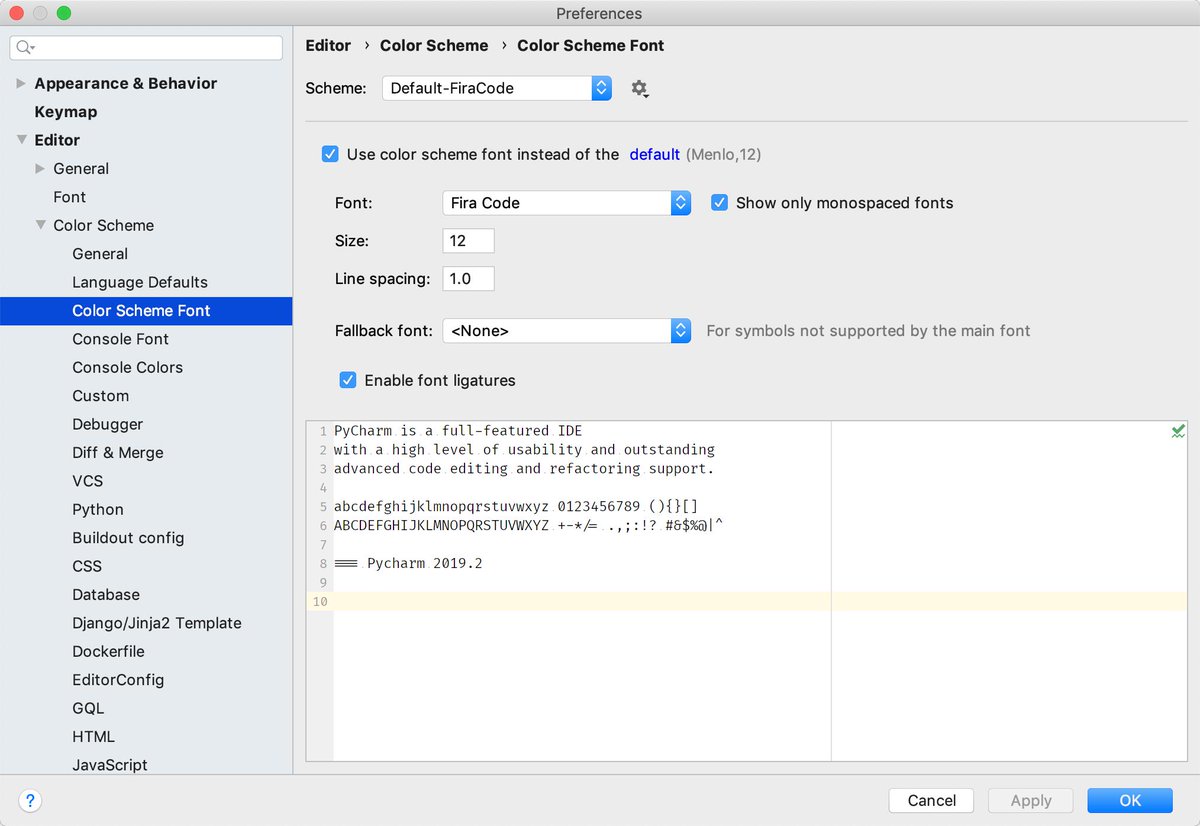Viewport: 1200px width, 826px height.
Task: Click the font Size field
Action: point(468,240)
